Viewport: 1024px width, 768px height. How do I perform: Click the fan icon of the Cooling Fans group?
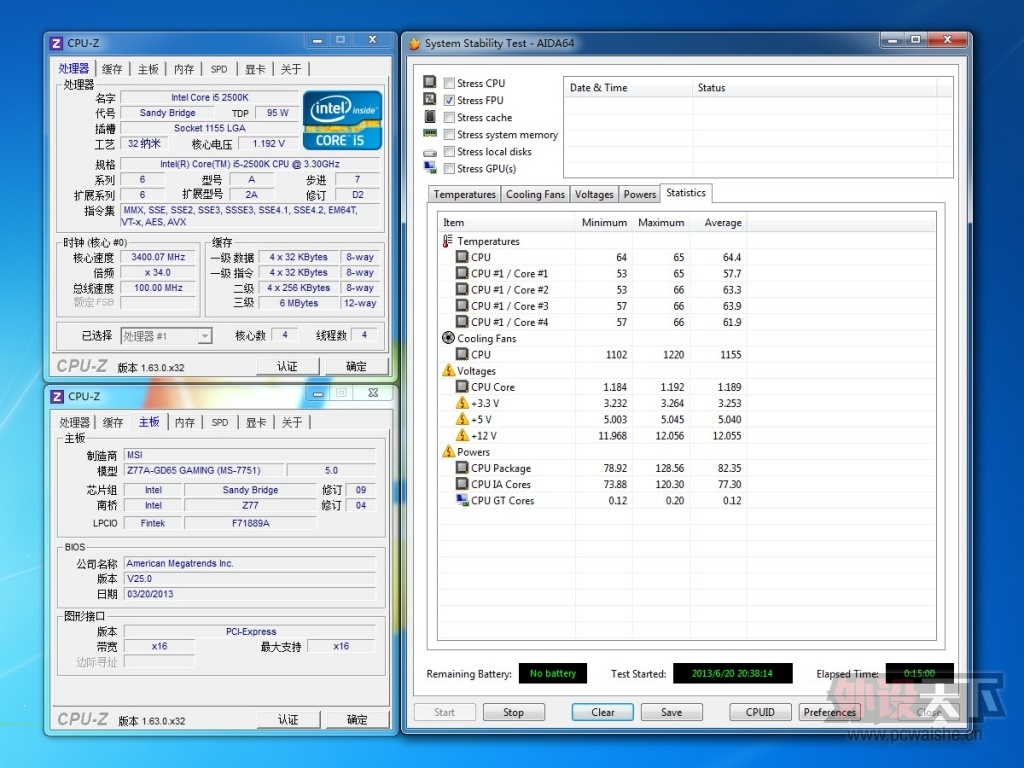click(448, 338)
